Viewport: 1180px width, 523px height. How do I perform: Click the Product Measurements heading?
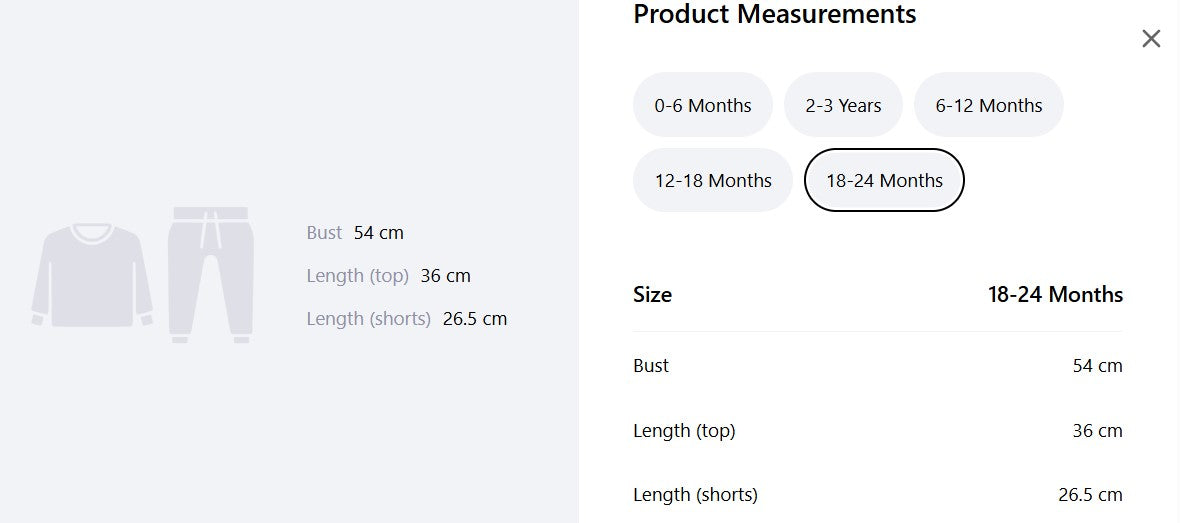coord(774,14)
